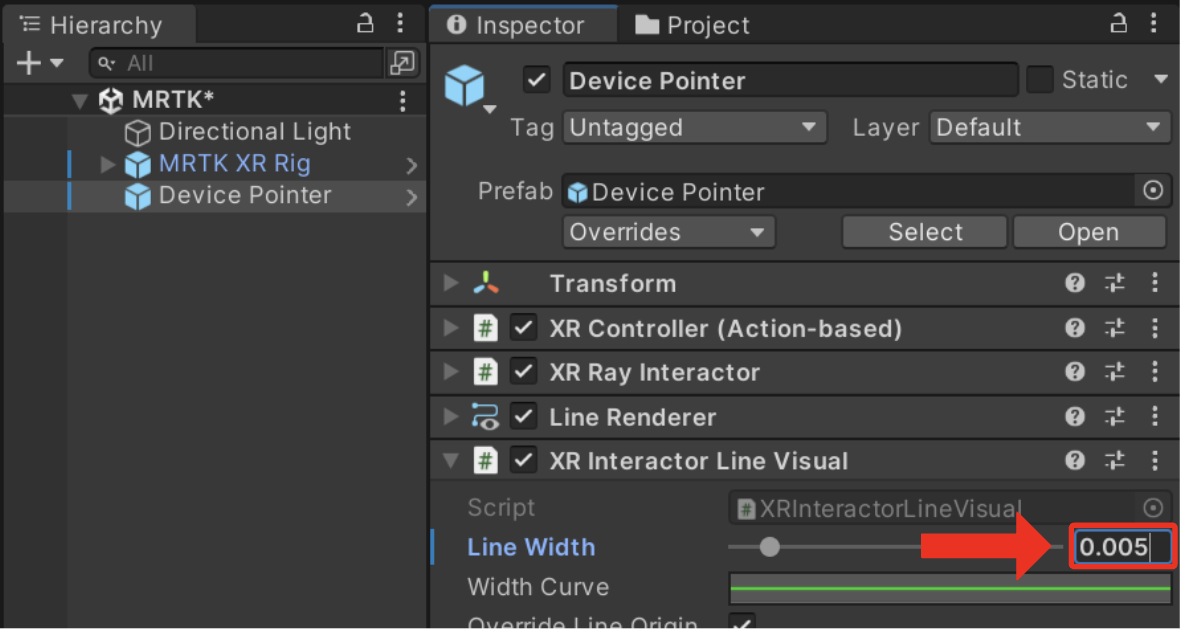Open the Layer dropdown showing Default
The width and height of the screenshot is (1180, 634).
pyautogui.click(x=1050, y=127)
